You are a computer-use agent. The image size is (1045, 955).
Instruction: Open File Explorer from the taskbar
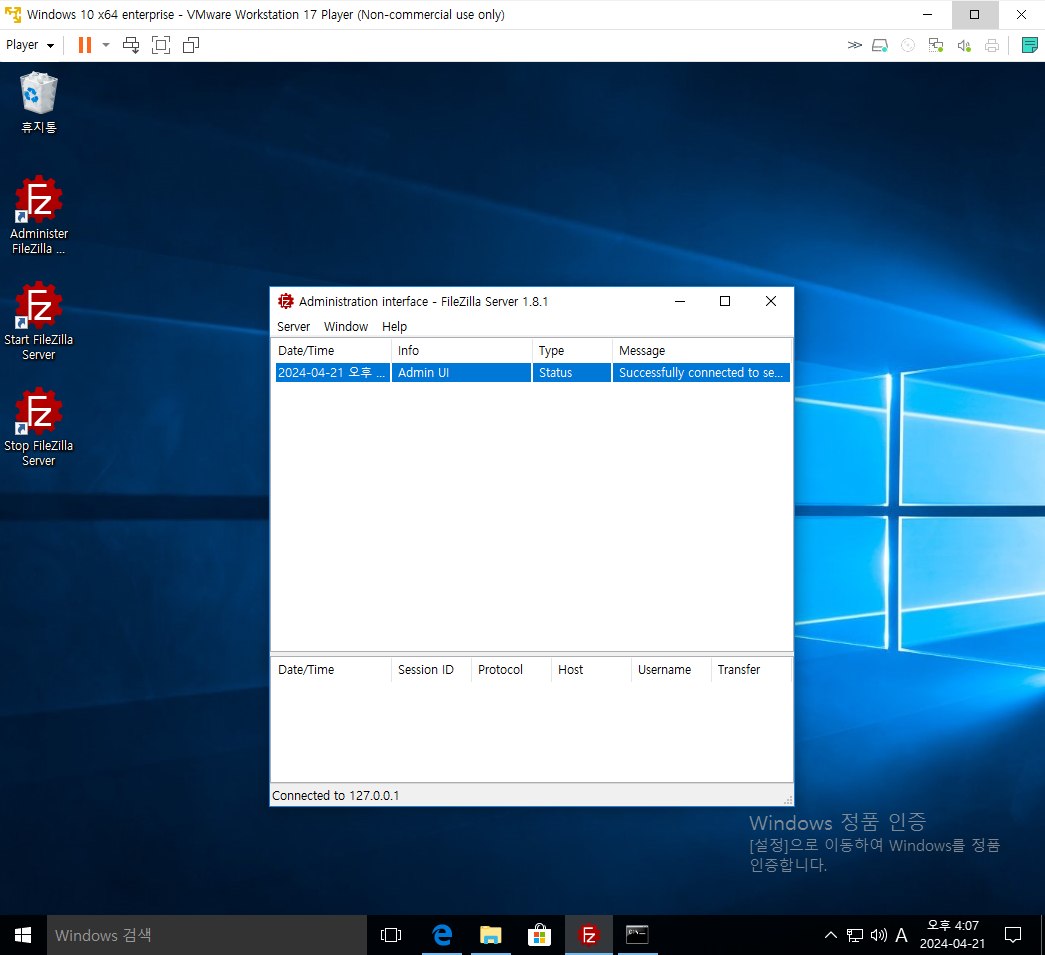pos(491,935)
